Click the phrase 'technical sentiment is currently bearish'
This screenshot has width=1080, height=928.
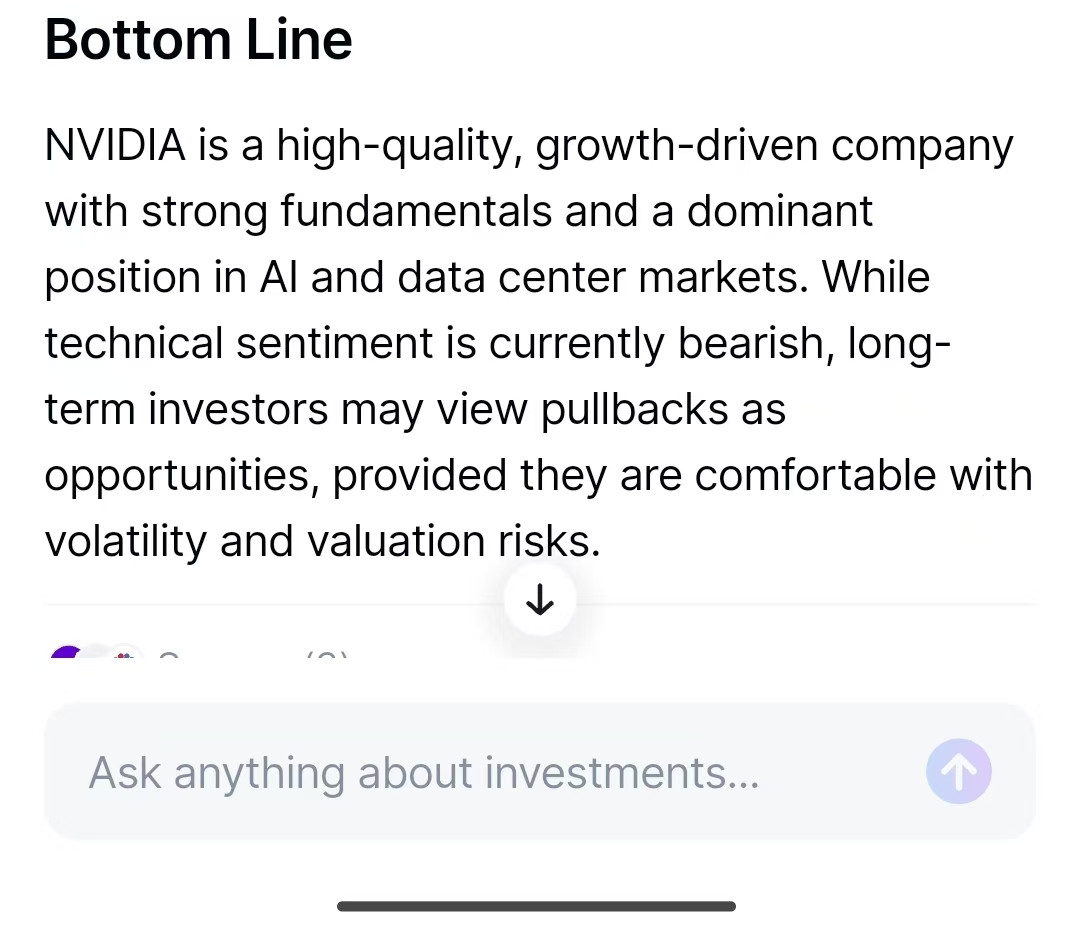pos(435,343)
